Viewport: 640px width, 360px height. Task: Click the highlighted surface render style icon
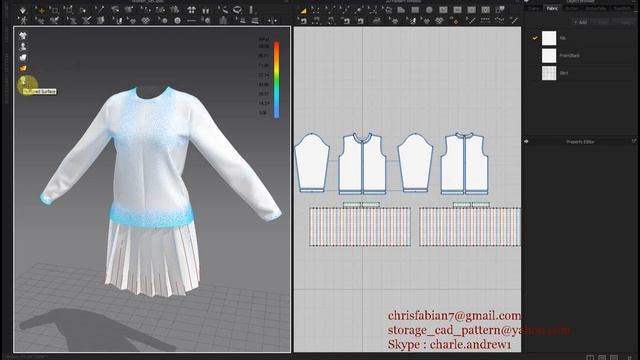[x=24, y=81]
